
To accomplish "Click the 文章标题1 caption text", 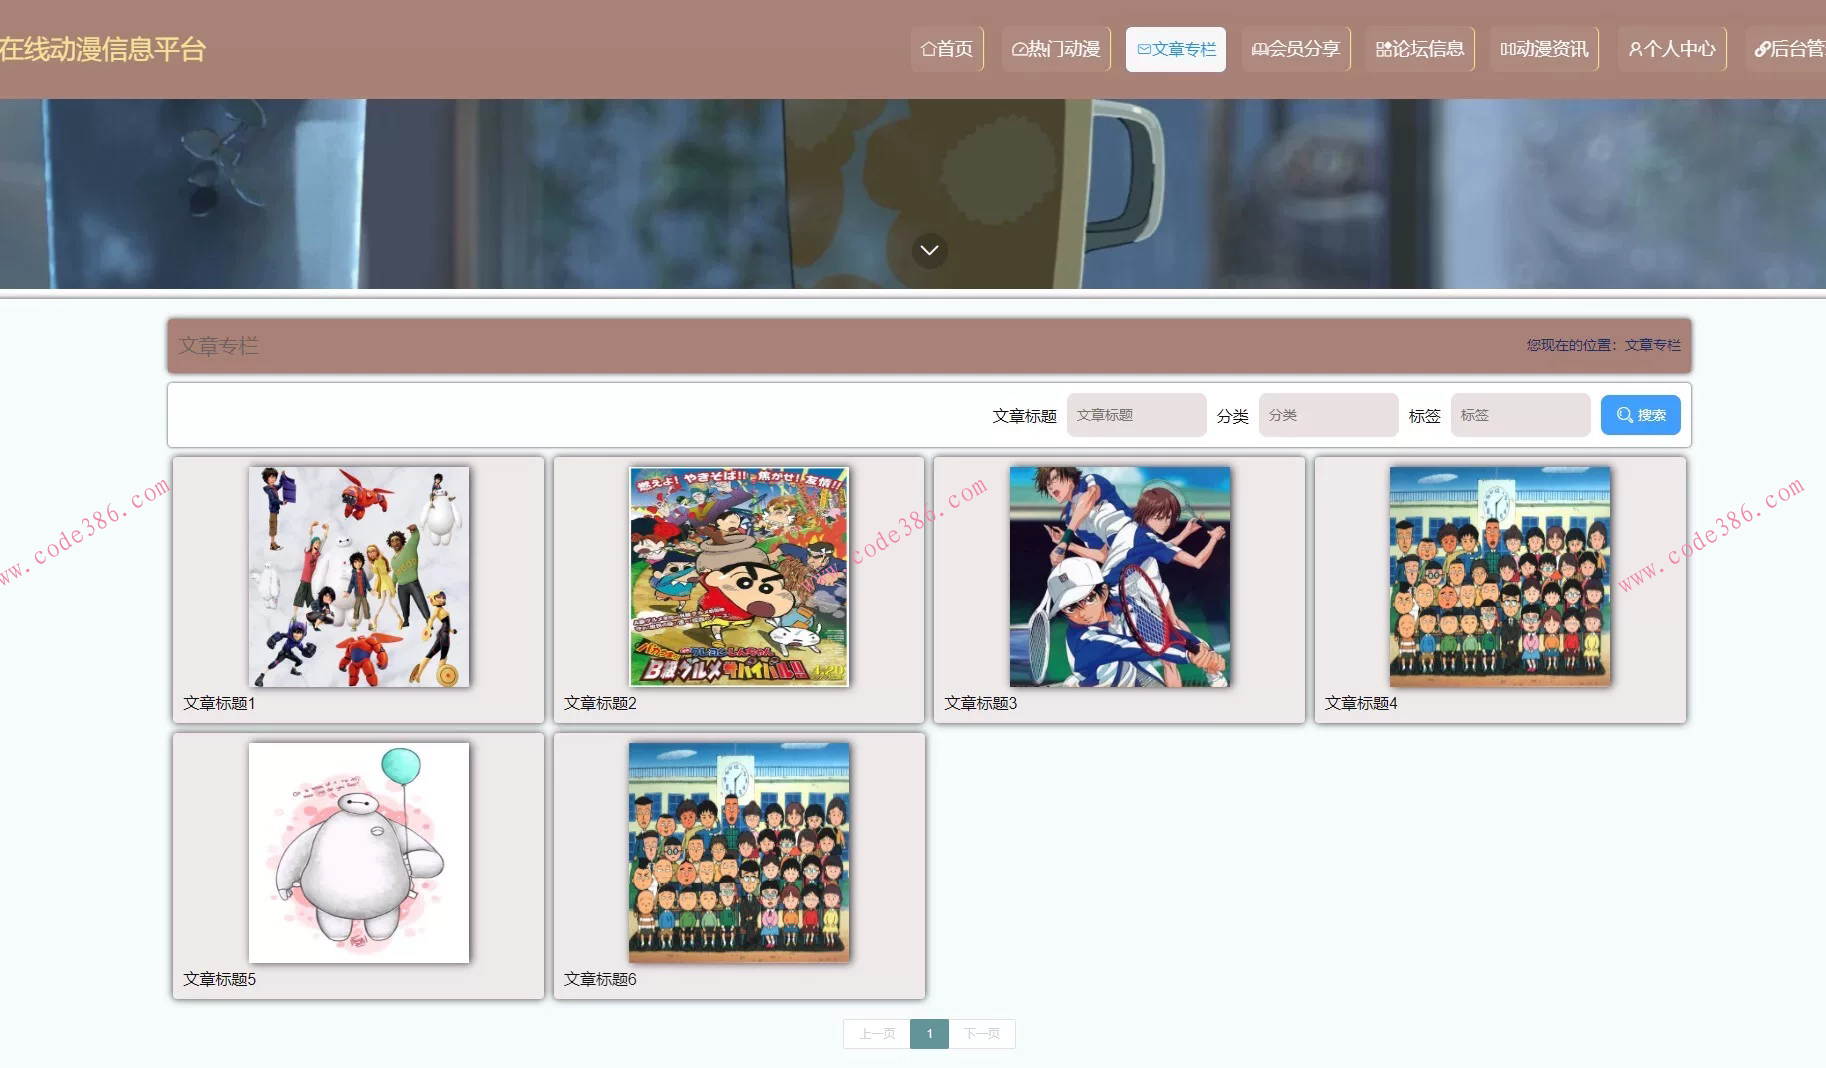I will pos(219,703).
